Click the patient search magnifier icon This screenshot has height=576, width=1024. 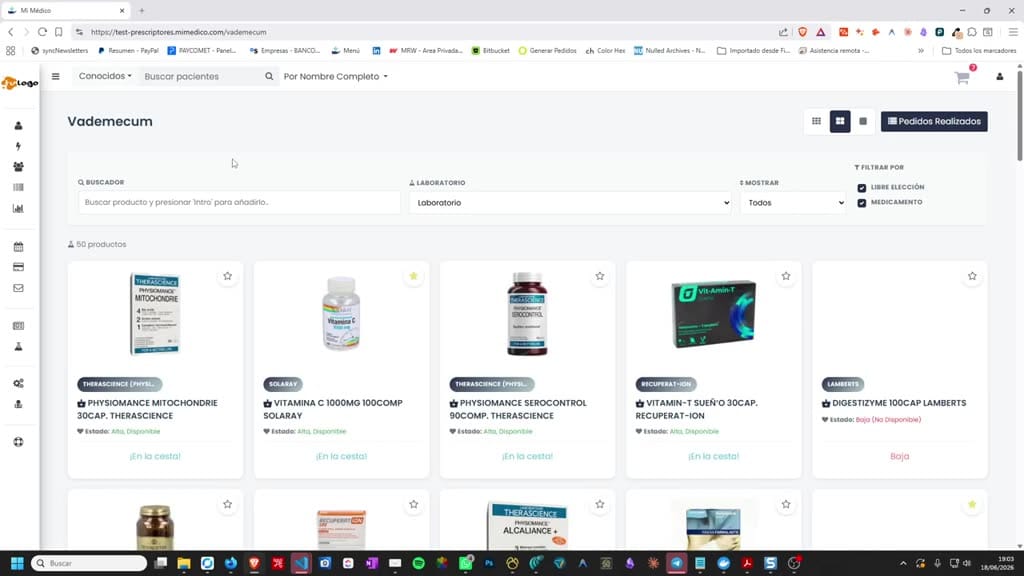269,76
